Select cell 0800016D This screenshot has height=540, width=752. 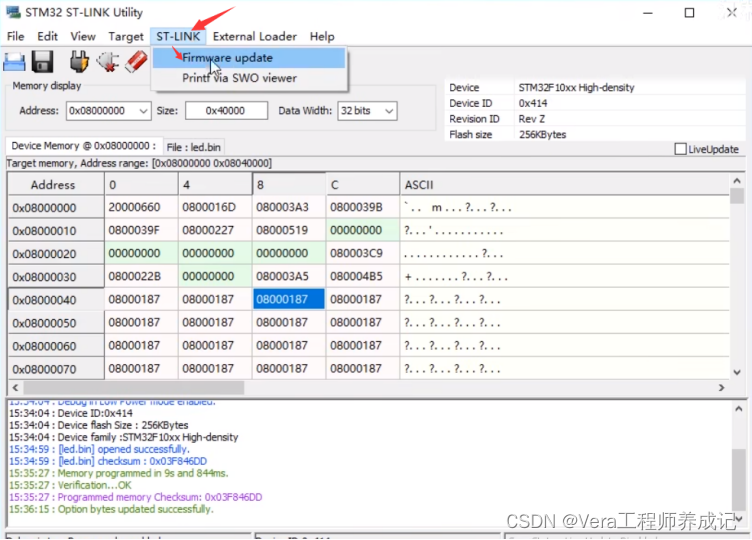[x=215, y=207]
